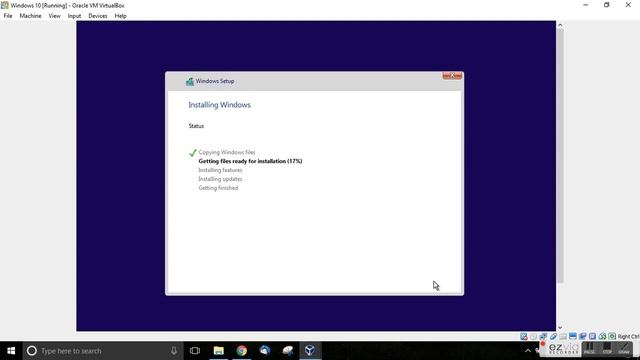The height and width of the screenshot is (360, 640).
Task: Open the View menu
Action: pos(54,16)
